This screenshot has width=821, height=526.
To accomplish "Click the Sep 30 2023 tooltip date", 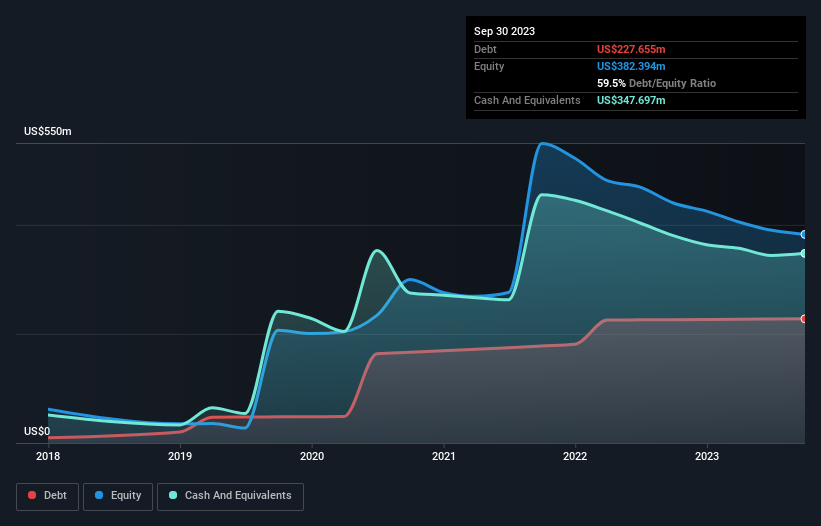I will [x=504, y=31].
